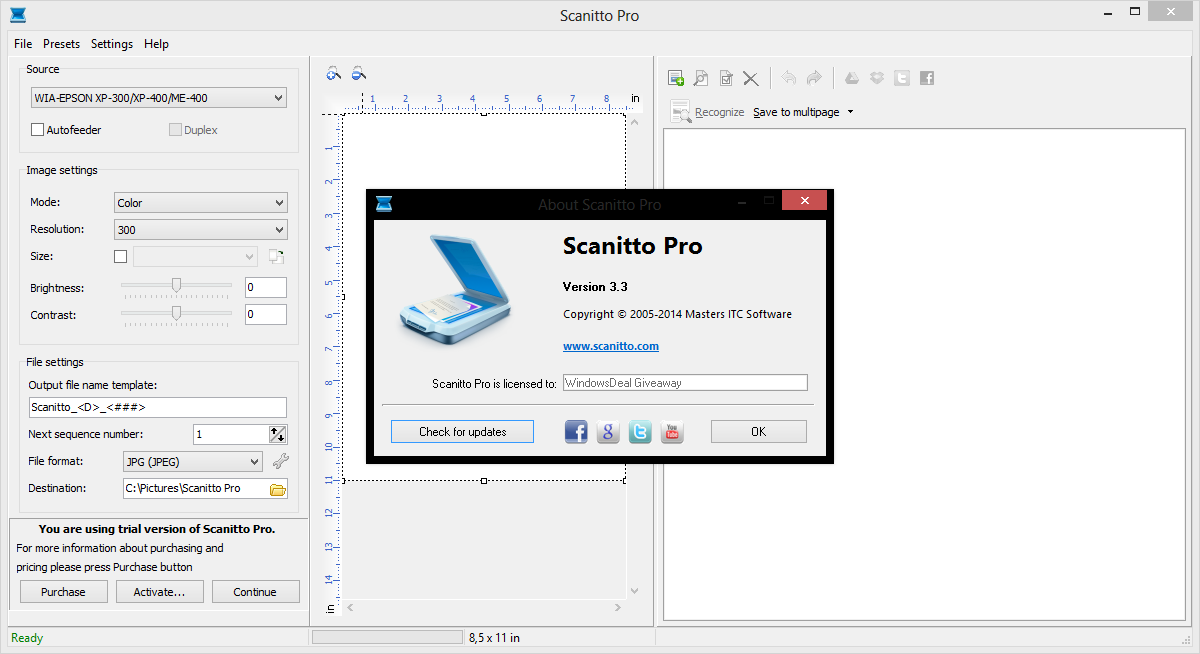Open the Settings menu
This screenshot has height=654, width=1200.
112,44
